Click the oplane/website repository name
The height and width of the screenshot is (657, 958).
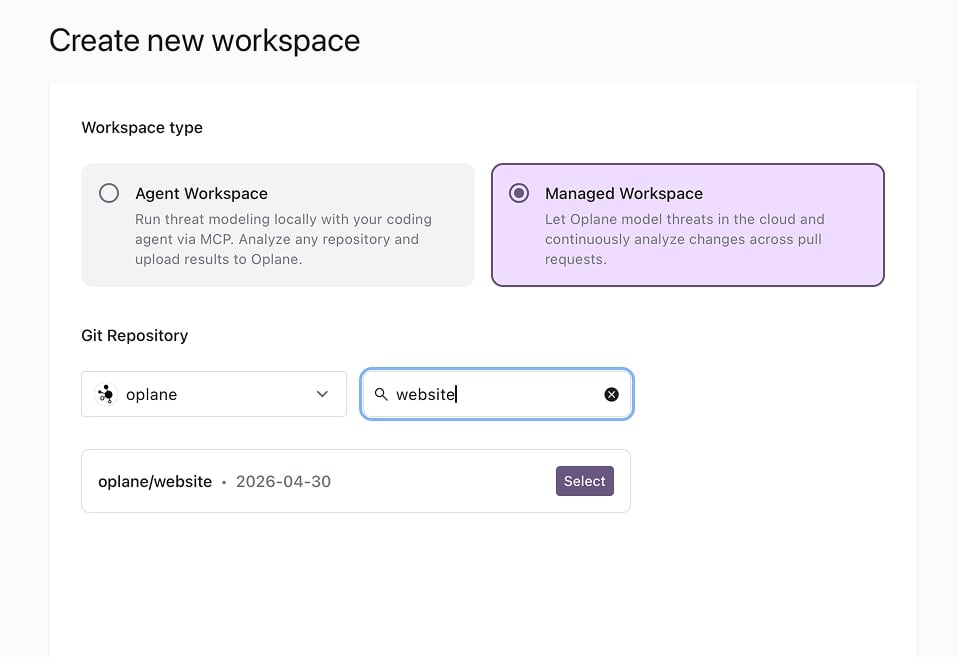click(x=155, y=482)
